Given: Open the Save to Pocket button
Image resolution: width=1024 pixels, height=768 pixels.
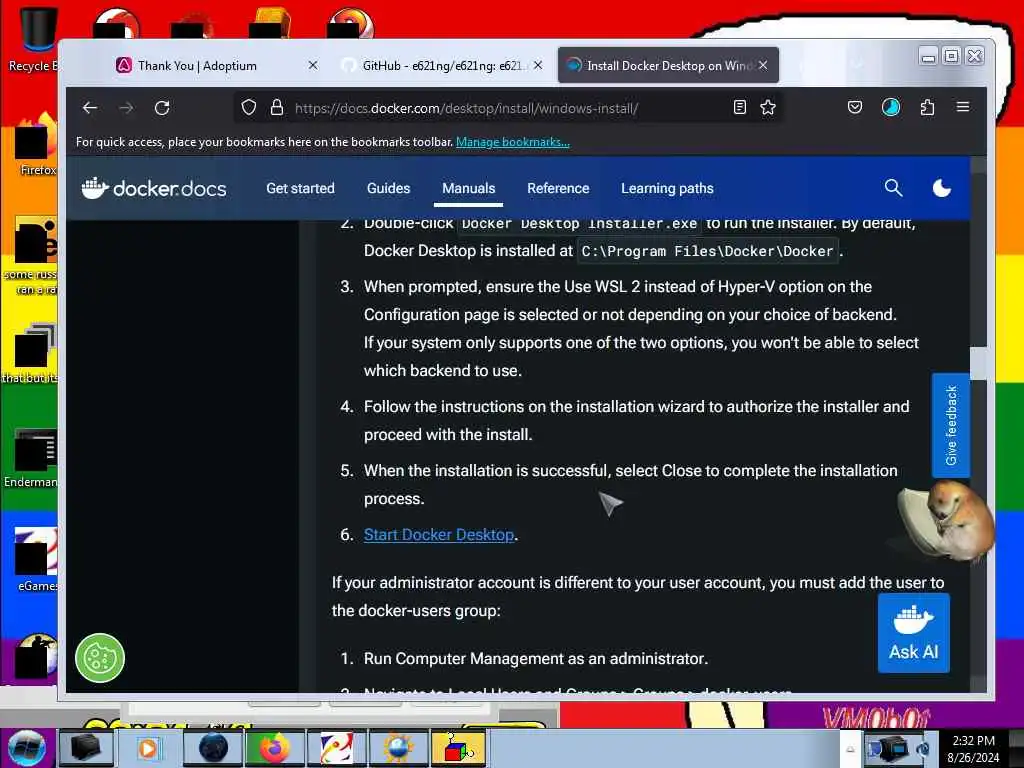Looking at the screenshot, I should point(855,108).
